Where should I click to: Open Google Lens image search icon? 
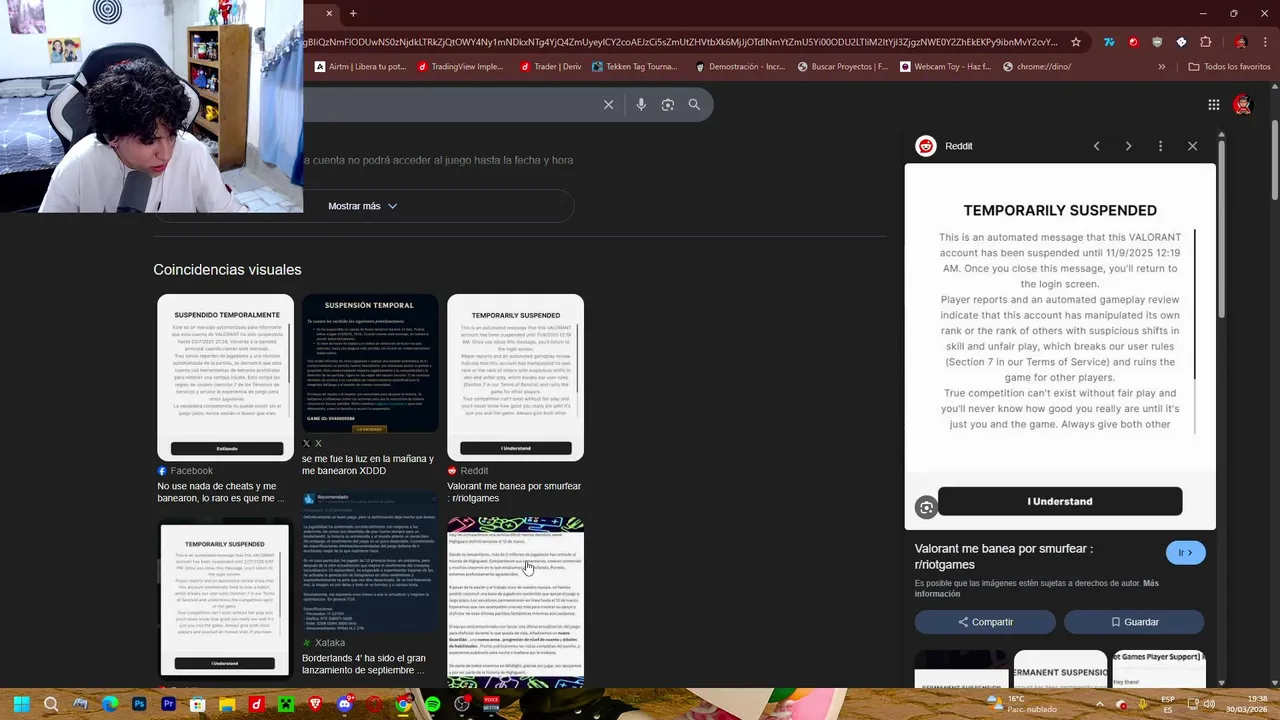pyautogui.click(x=668, y=104)
